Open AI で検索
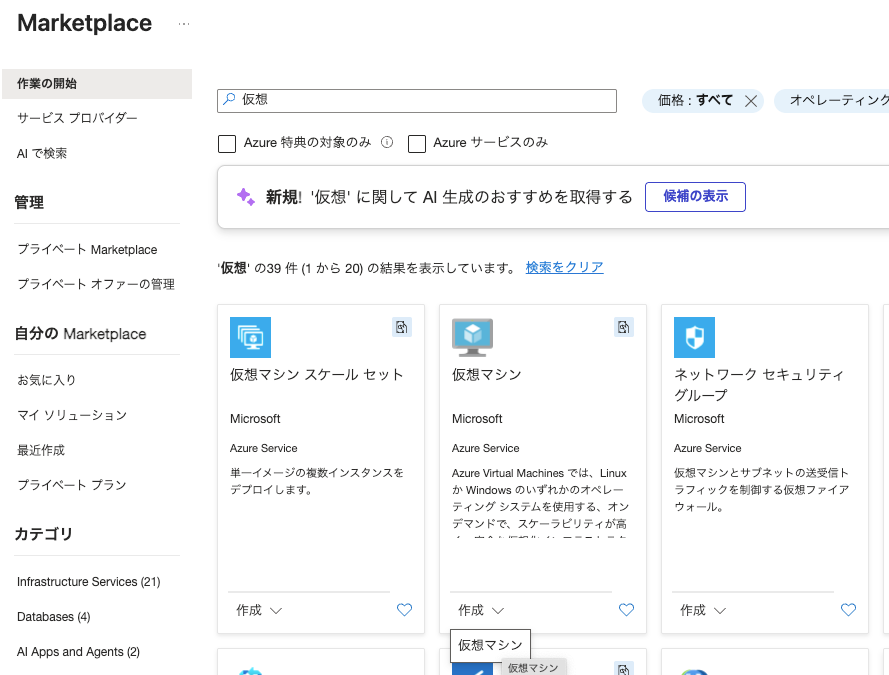The width and height of the screenshot is (889, 675). click(x=42, y=153)
